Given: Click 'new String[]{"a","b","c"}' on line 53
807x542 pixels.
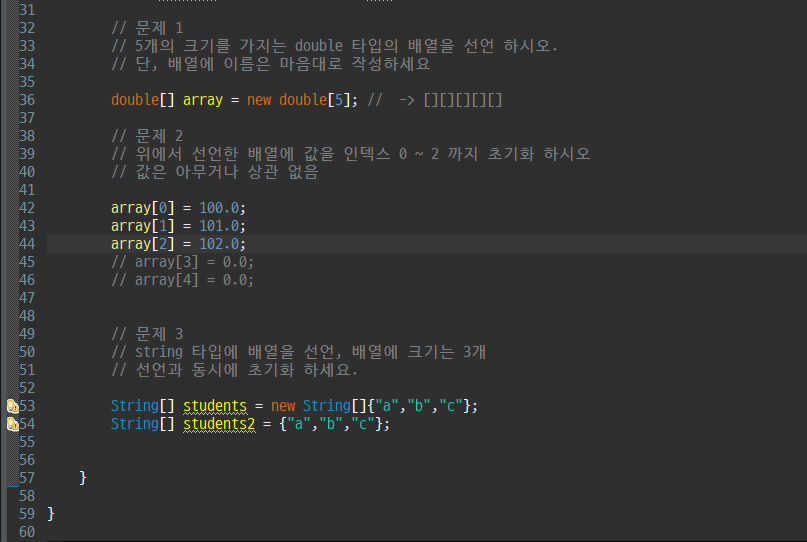Looking at the screenshot, I should click(x=371, y=406).
